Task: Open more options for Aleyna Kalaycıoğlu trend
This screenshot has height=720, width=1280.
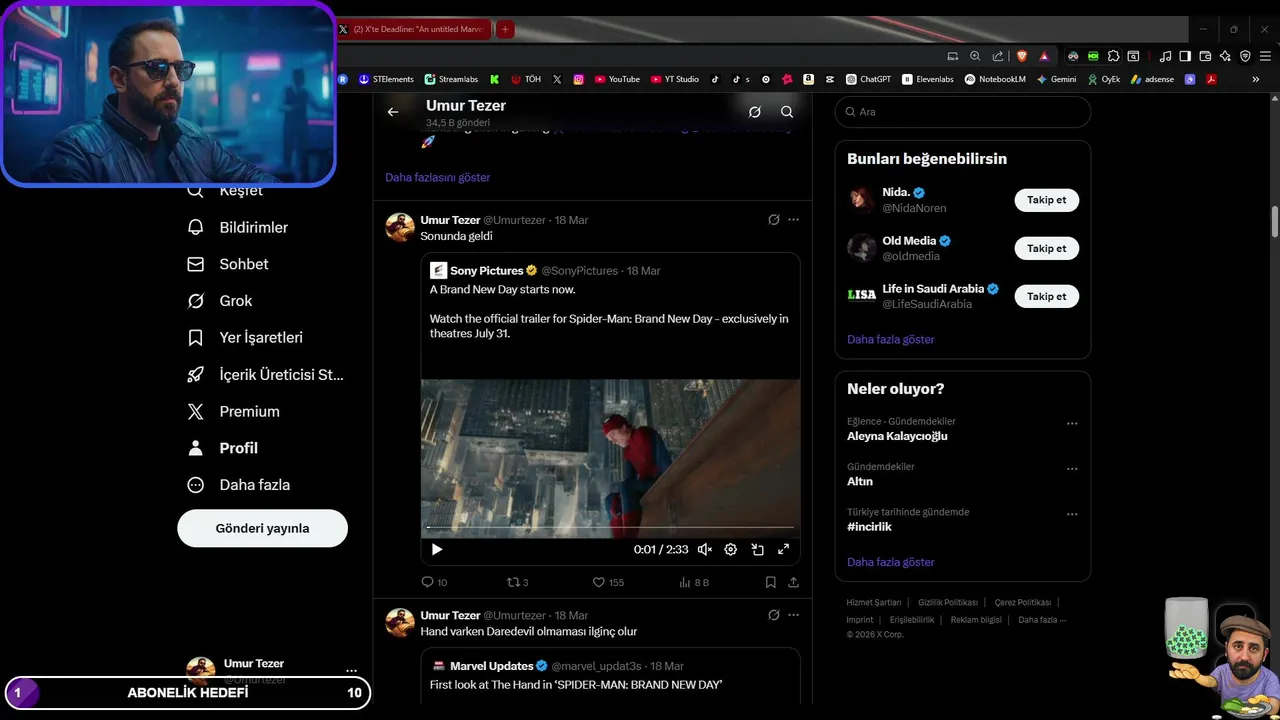Action: (x=1072, y=423)
